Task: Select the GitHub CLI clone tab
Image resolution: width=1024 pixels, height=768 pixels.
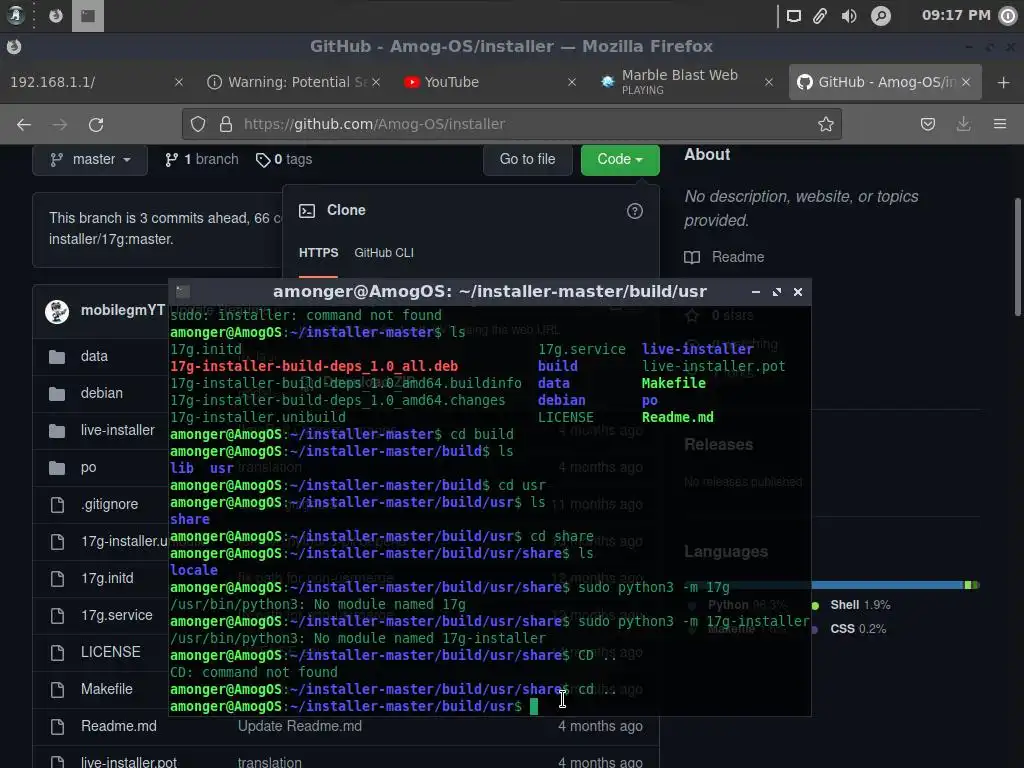Action: point(383,253)
